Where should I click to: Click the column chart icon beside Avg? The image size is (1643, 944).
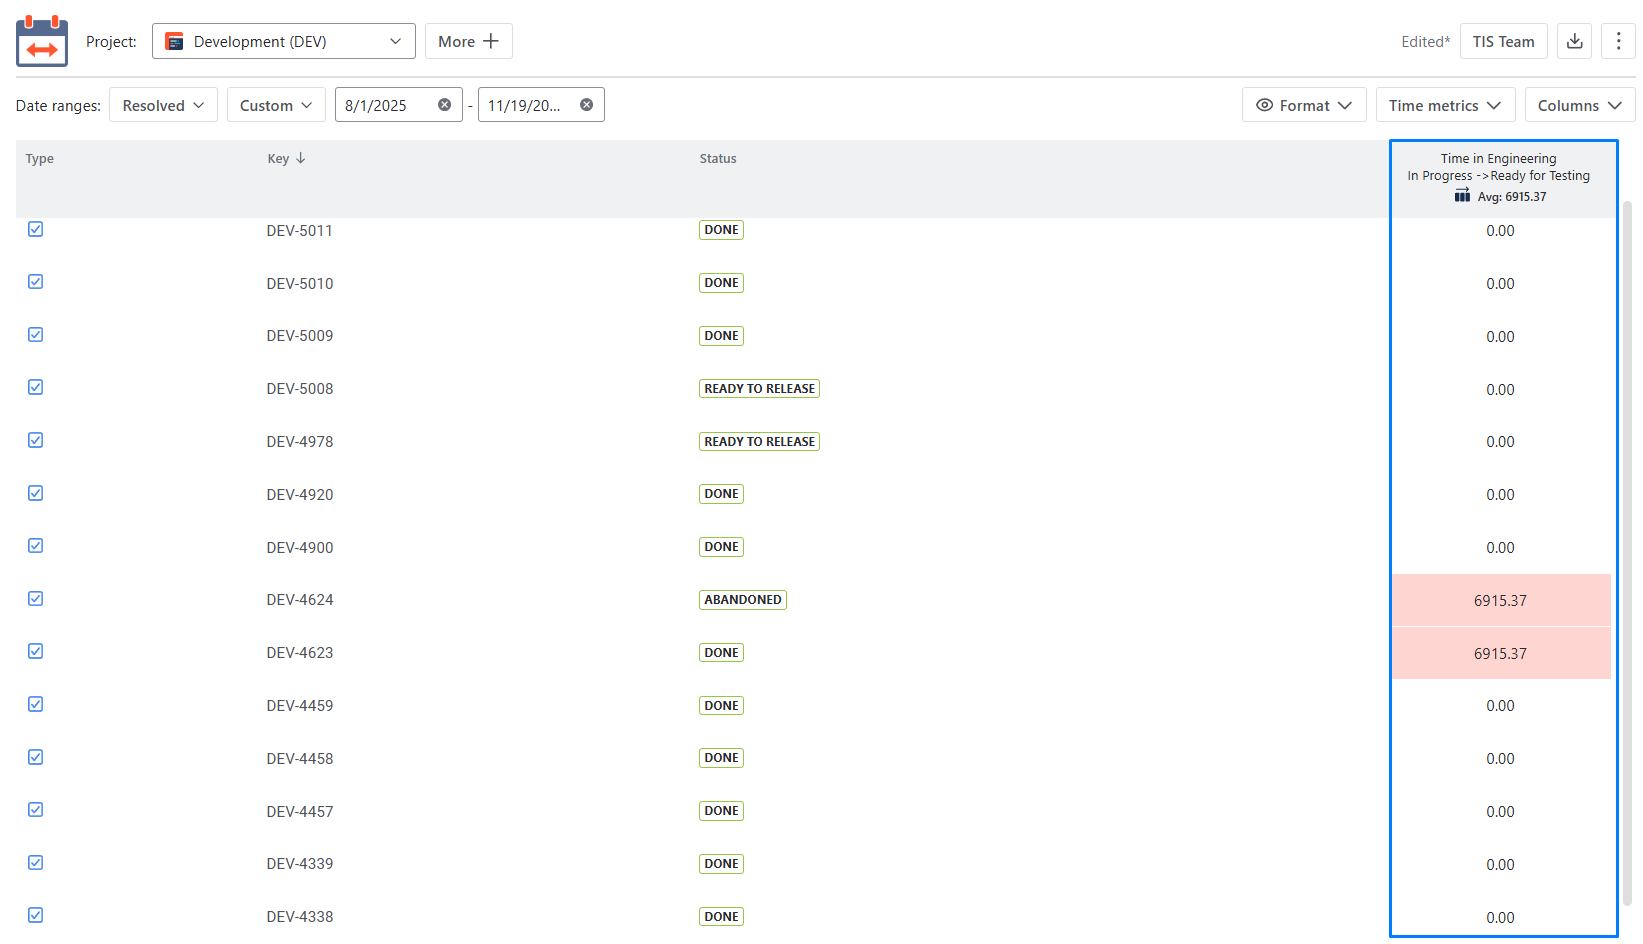click(x=1462, y=196)
